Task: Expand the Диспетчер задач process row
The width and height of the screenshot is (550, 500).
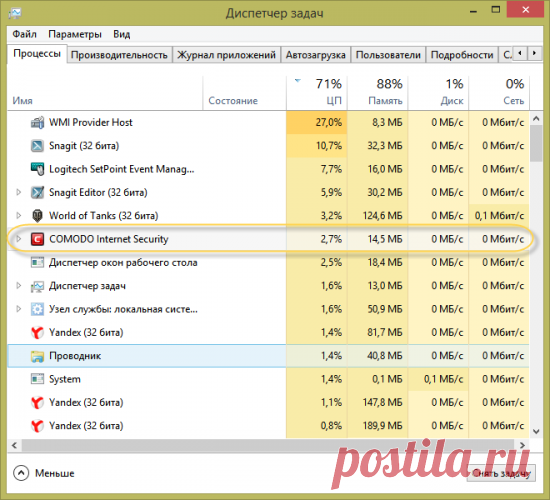Action: [19, 286]
